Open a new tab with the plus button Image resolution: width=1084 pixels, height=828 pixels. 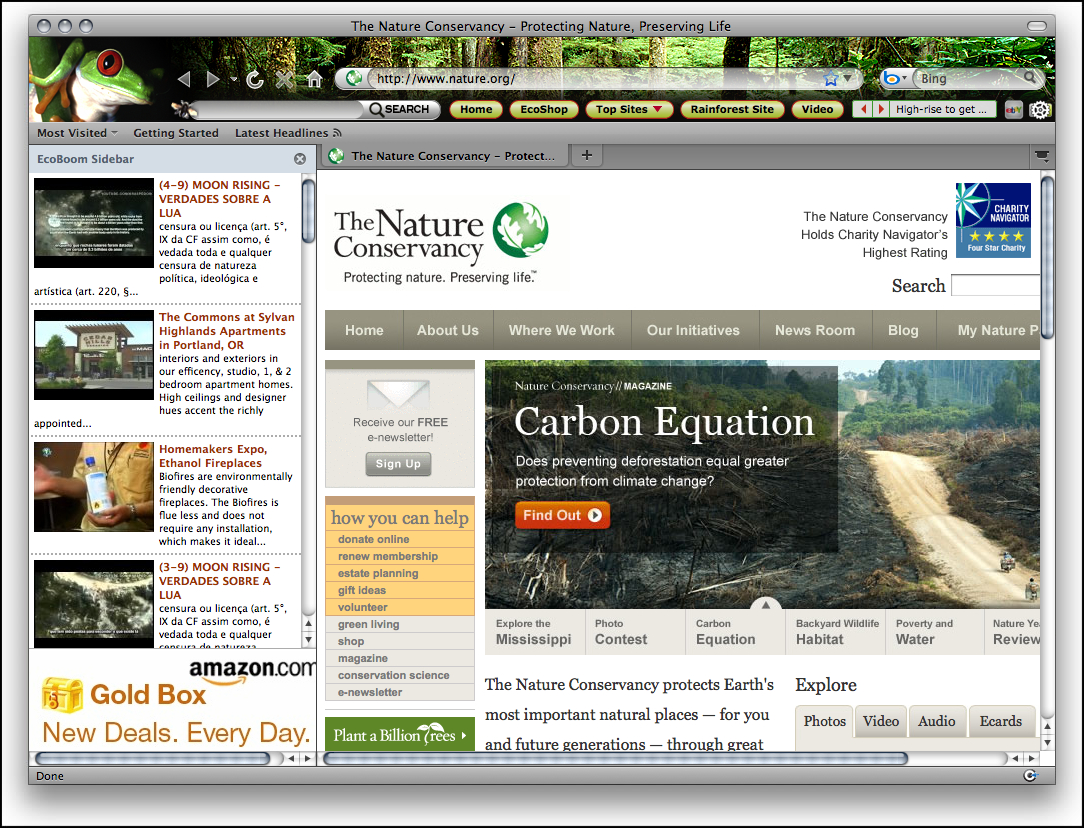tap(587, 155)
